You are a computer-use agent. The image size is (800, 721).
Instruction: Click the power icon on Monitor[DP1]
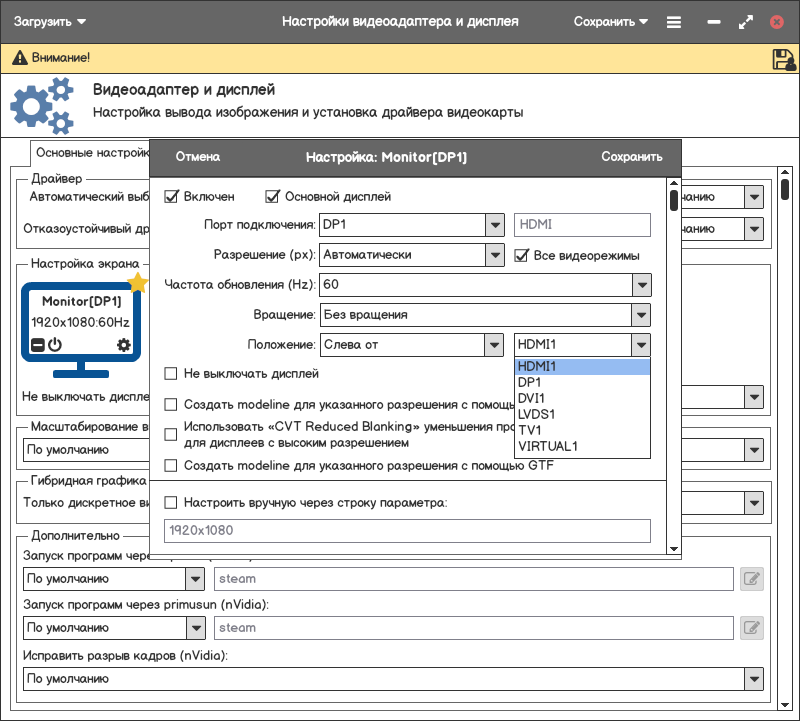(x=55, y=345)
